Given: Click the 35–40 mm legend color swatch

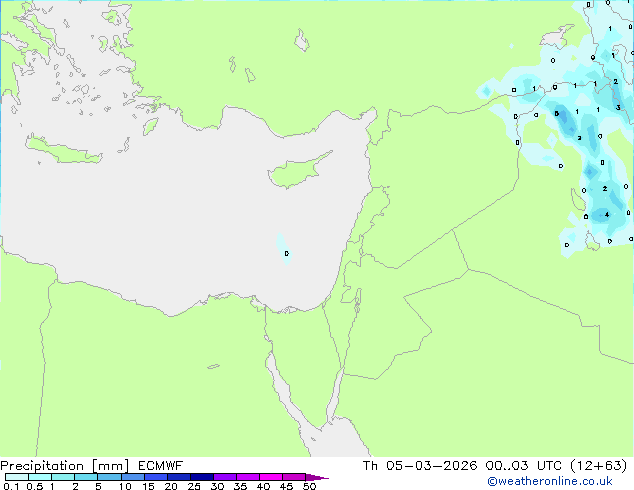Looking at the screenshot, I should [248, 477].
